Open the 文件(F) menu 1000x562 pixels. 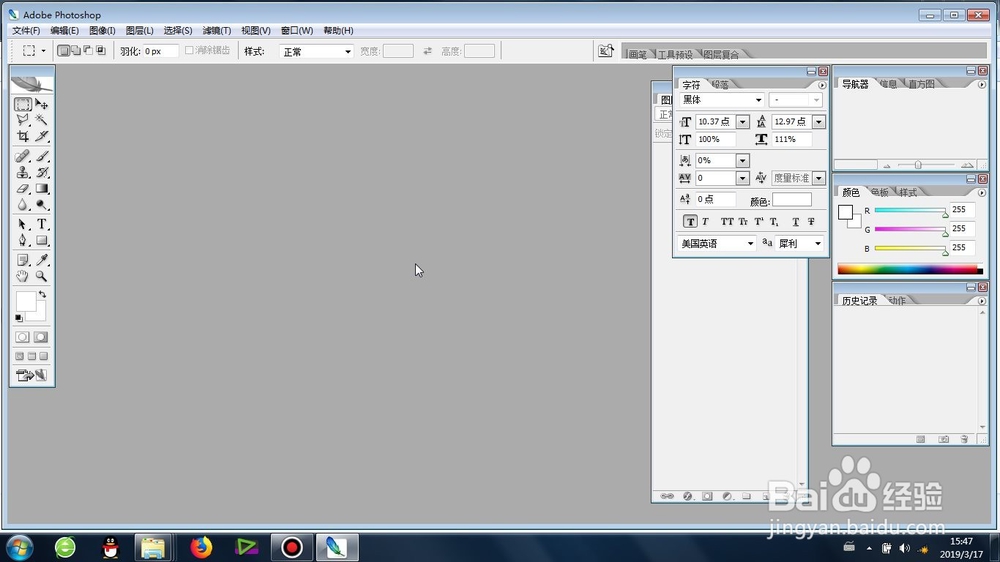coord(26,31)
